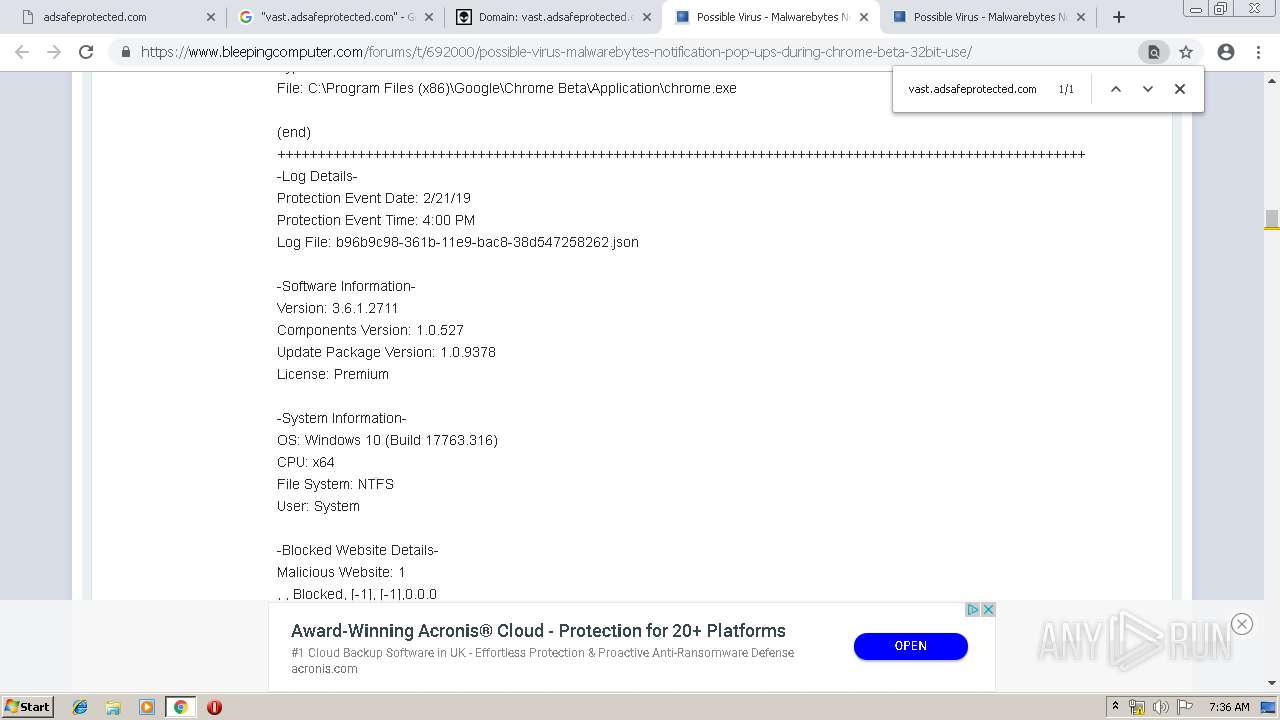
Task: Close the find bar
Action: click(1180, 89)
